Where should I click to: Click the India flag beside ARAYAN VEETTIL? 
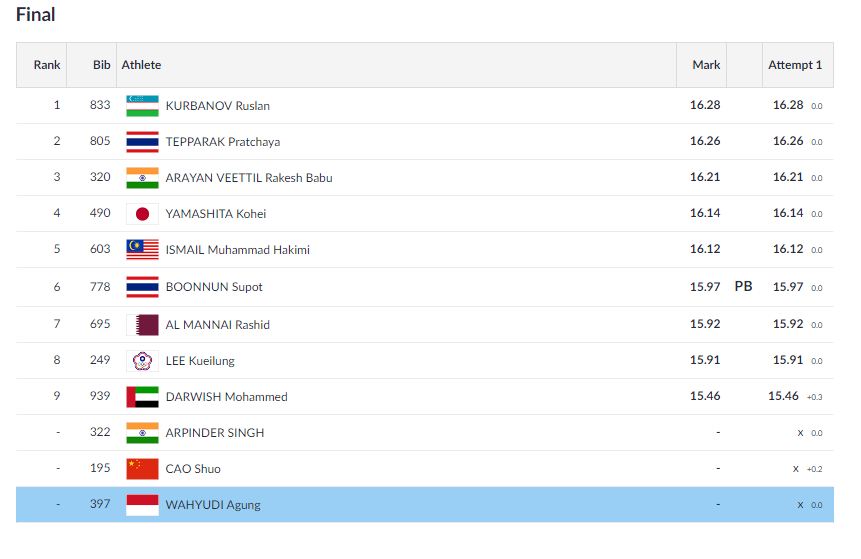point(142,178)
